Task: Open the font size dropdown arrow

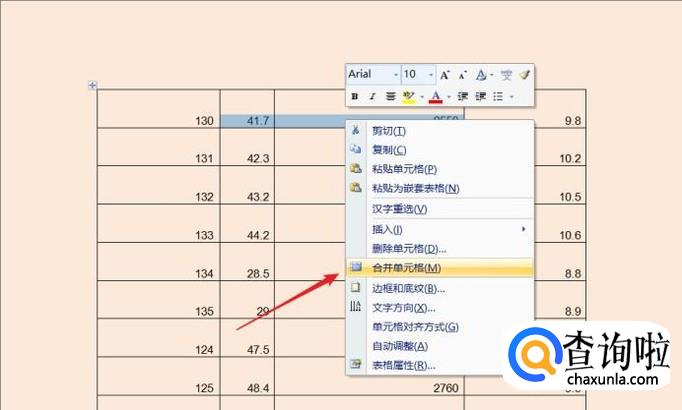Action: tap(431, 75)
